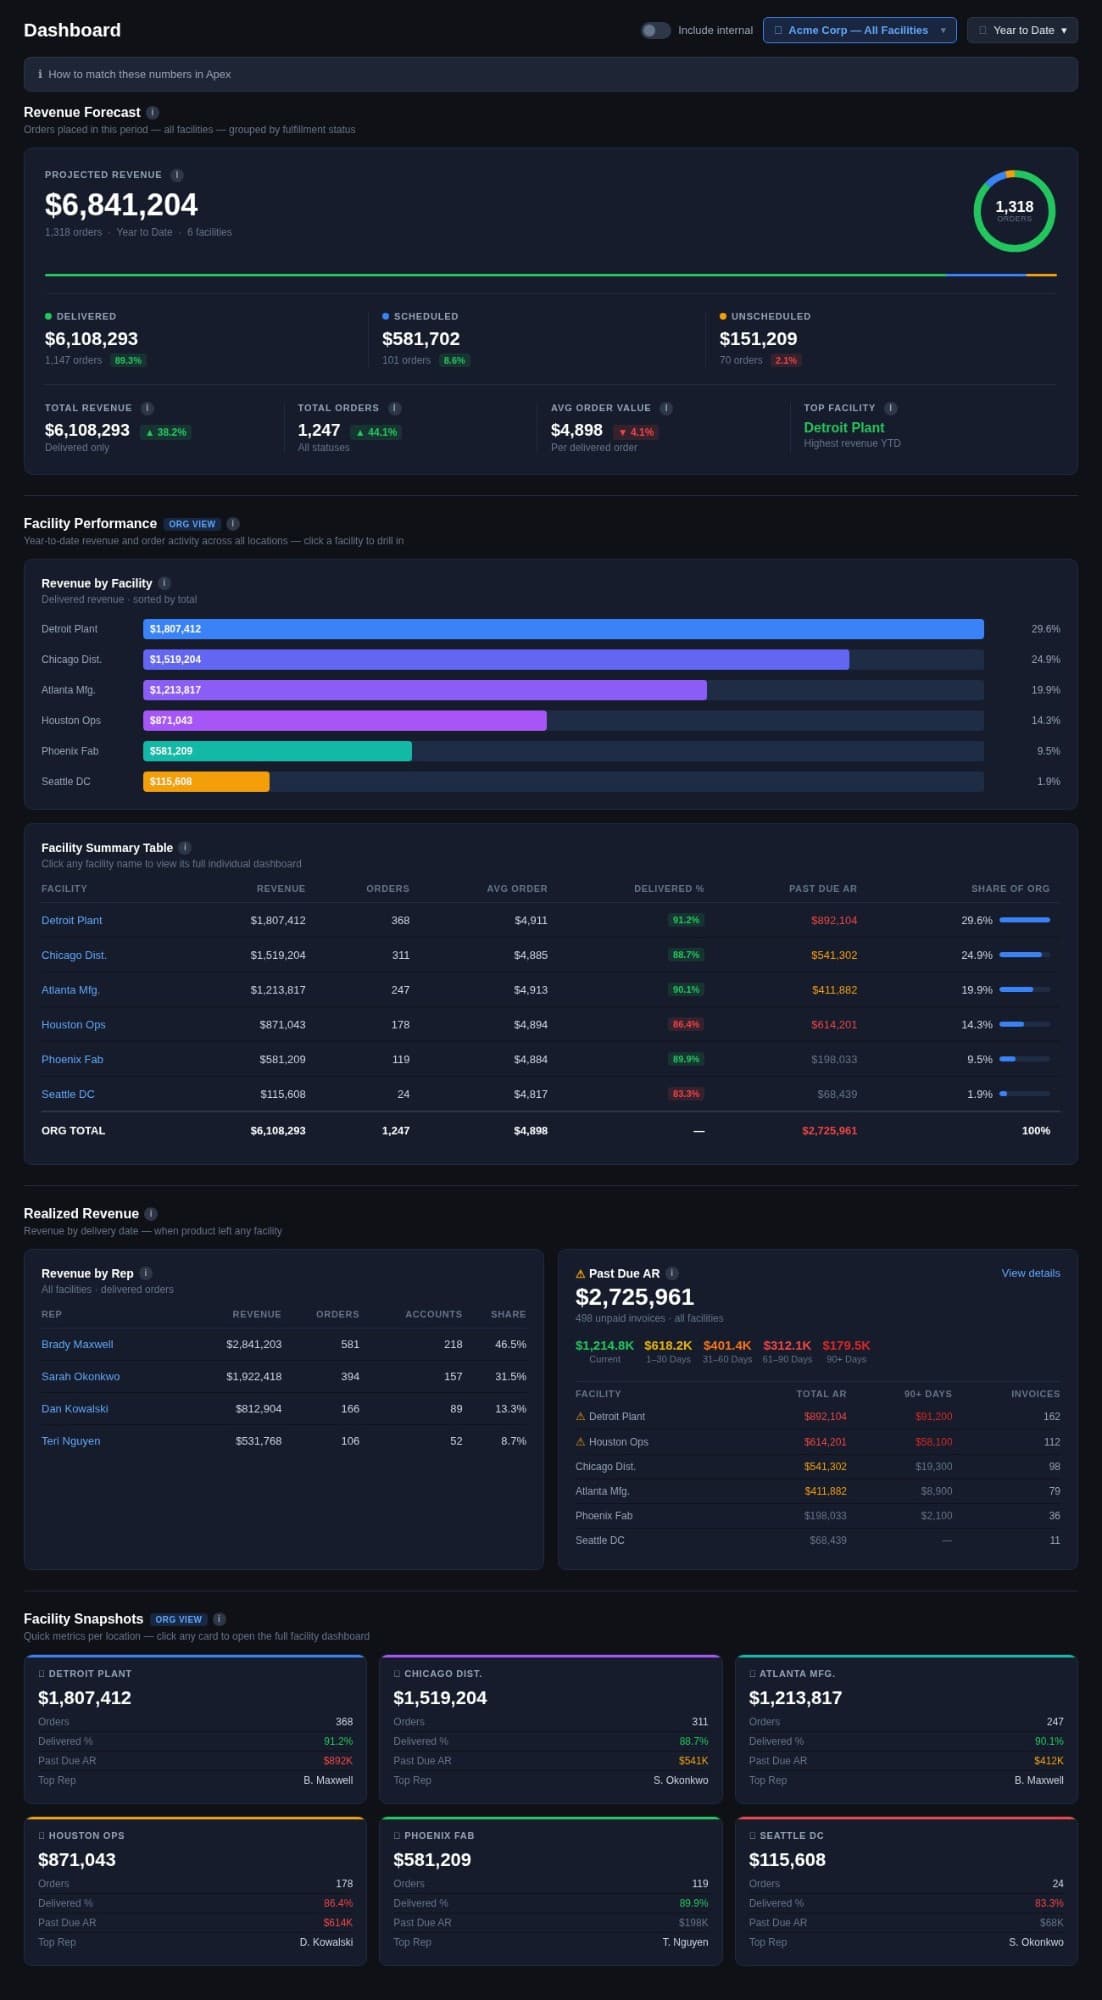Open Houston Ops in Facility Summary Table
The image size is (1102, 2000).
(x=73, y=1025)
